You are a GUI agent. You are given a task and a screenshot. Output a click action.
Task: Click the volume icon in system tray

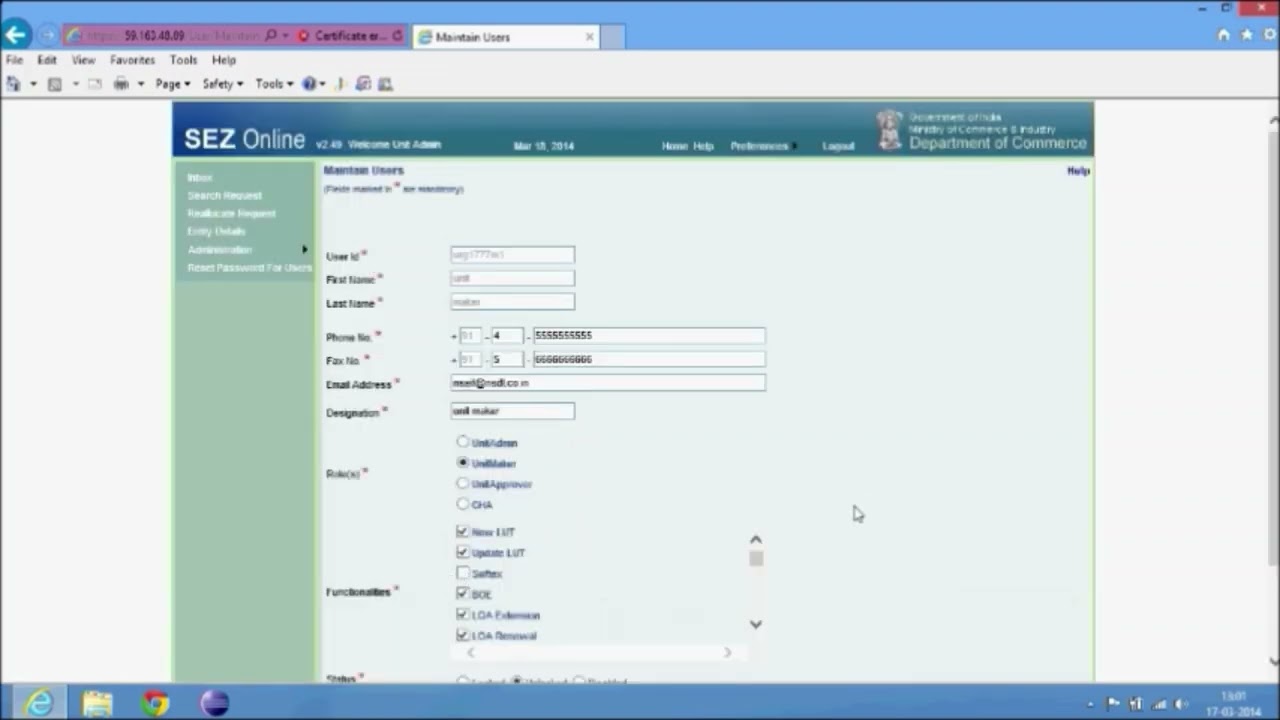click(x=1181, y=704)
